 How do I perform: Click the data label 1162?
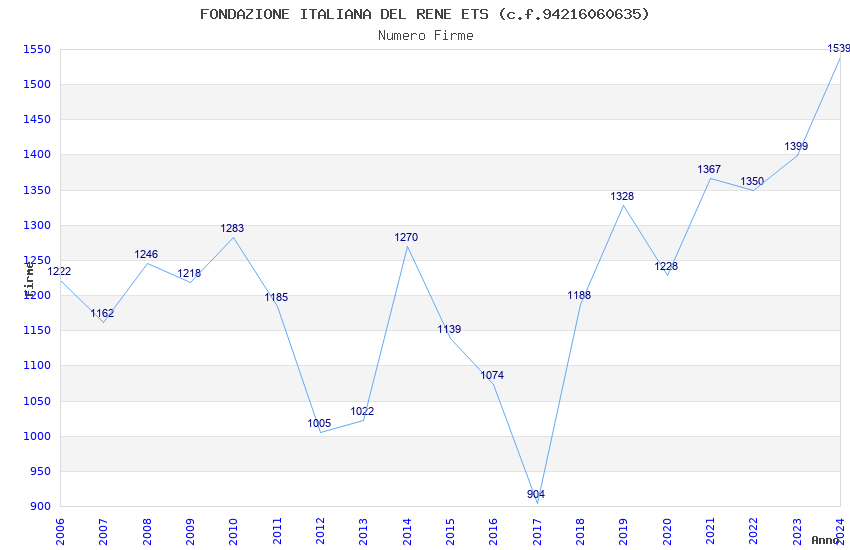(x=102, y=313)
